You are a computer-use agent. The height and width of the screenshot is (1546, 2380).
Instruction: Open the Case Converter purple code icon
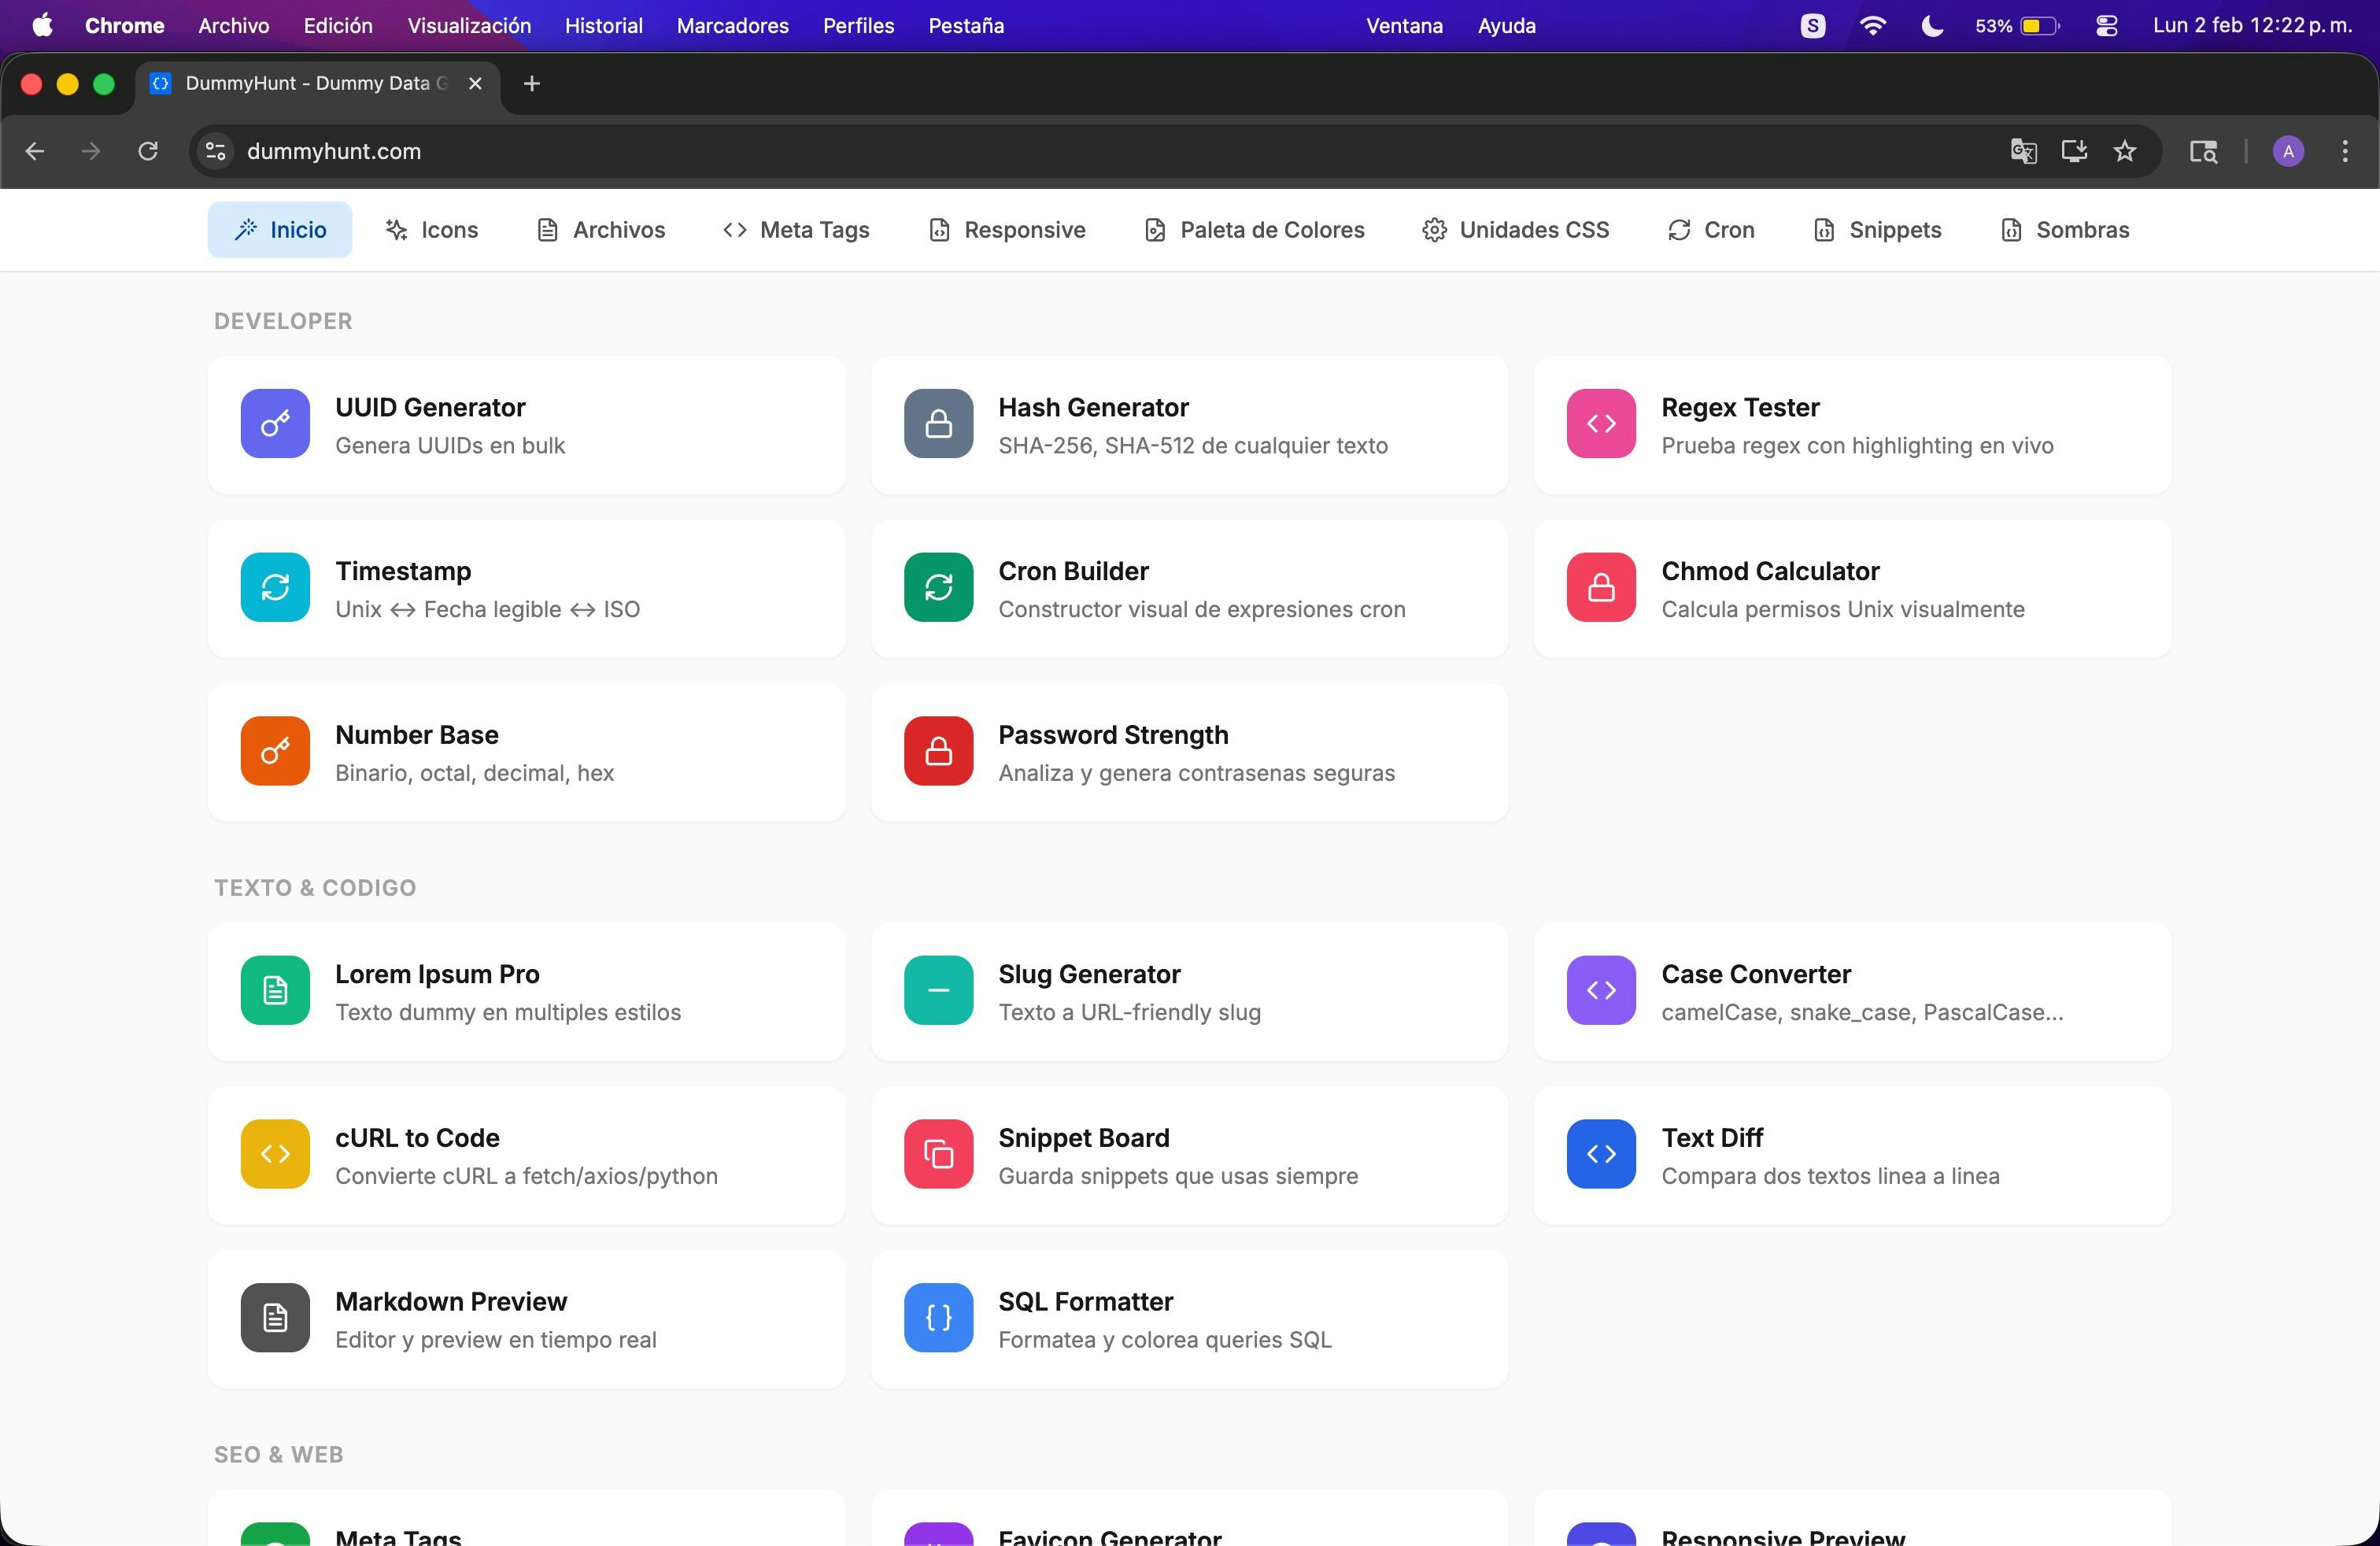click(x=1599, y=990)
